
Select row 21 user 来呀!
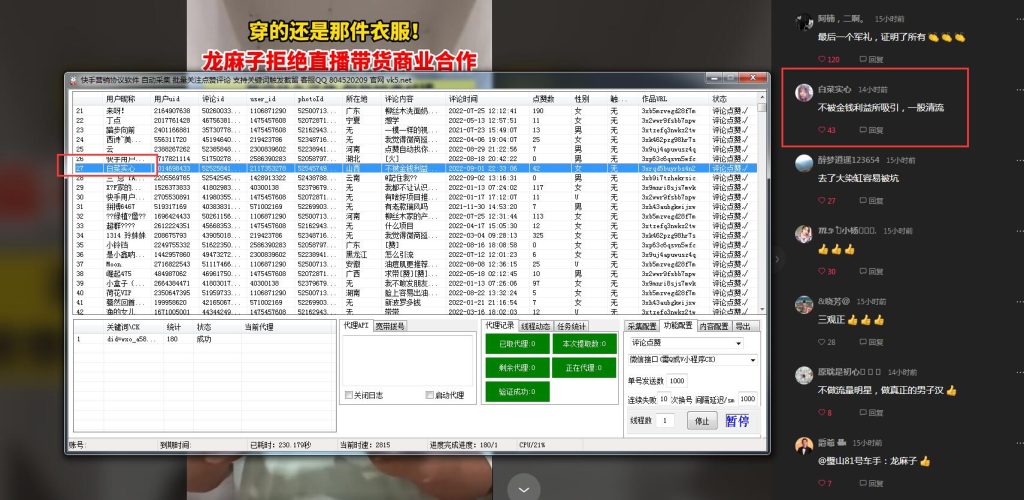(x=415, y=111)
